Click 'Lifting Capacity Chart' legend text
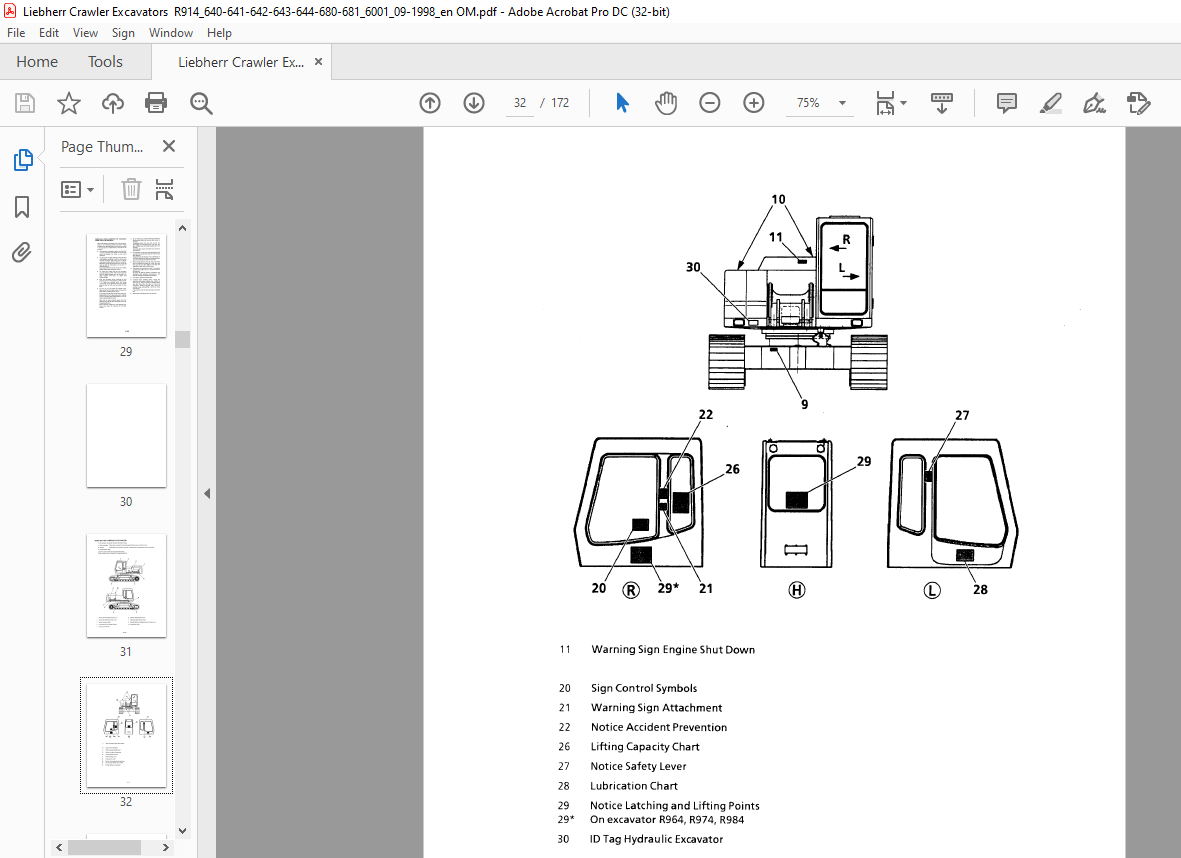Viewport: 1181px width, 858px height. pos(645,747)
